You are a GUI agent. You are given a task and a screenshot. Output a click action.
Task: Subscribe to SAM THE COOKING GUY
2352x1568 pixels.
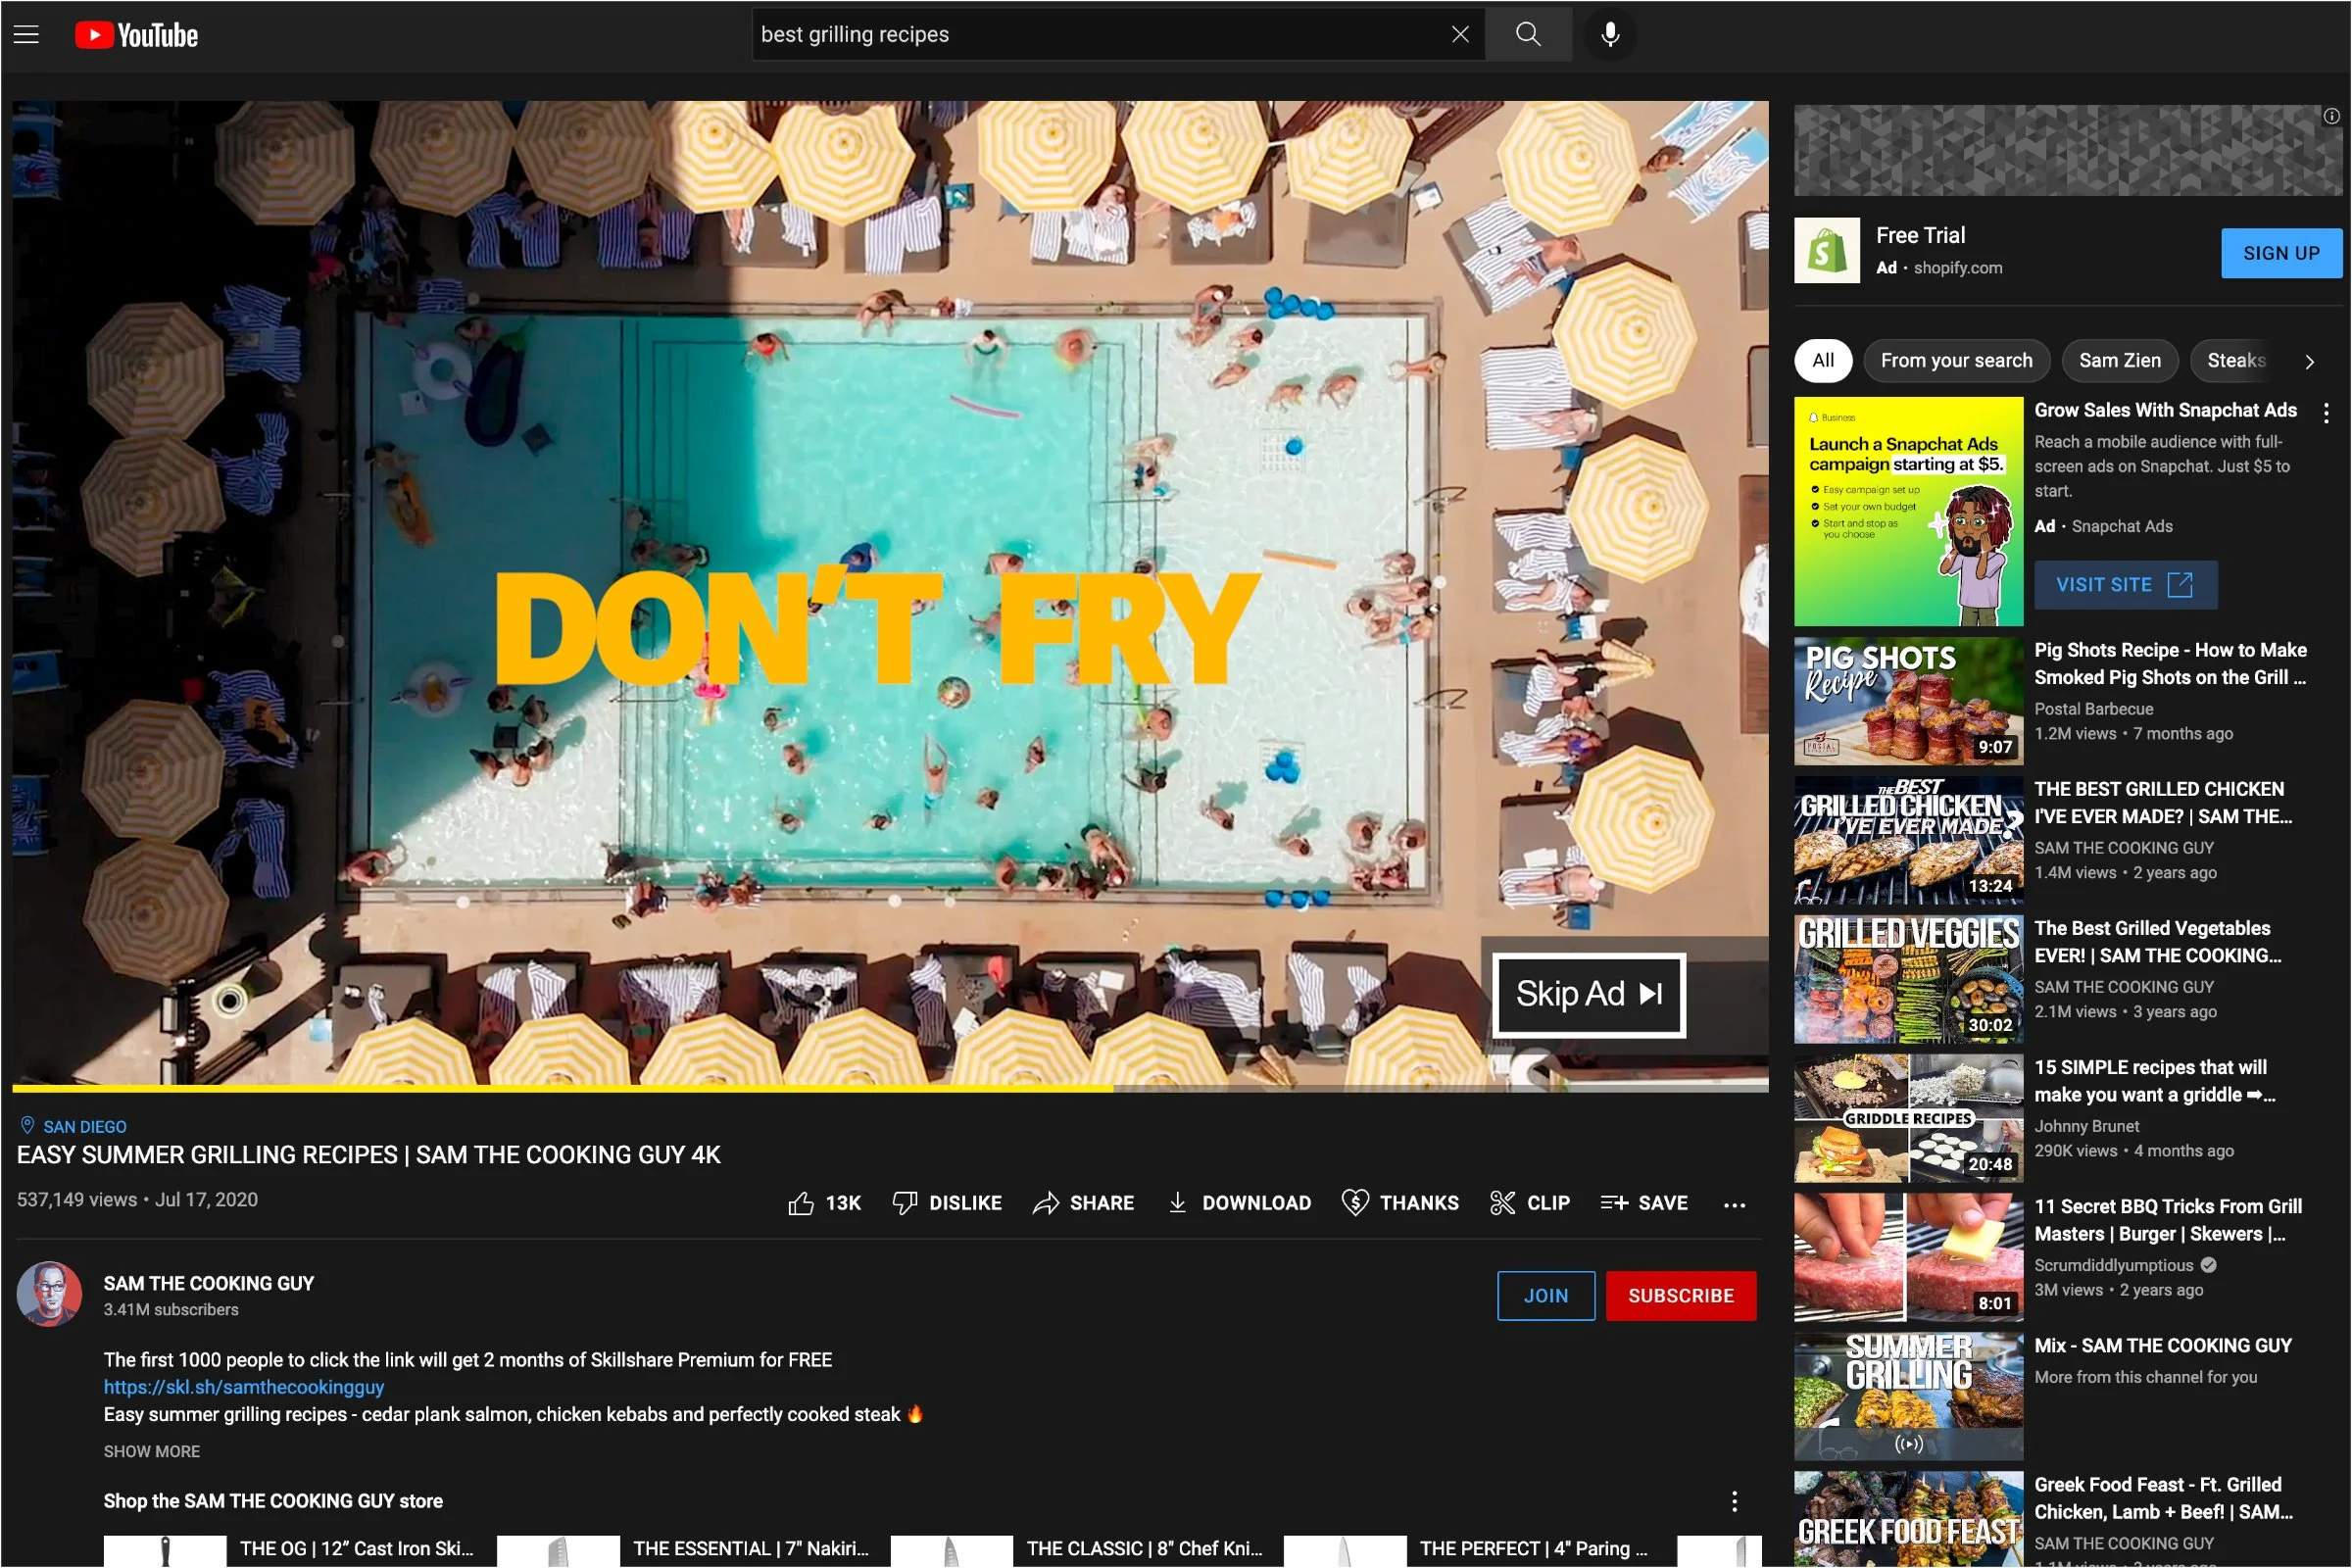1680,1296
